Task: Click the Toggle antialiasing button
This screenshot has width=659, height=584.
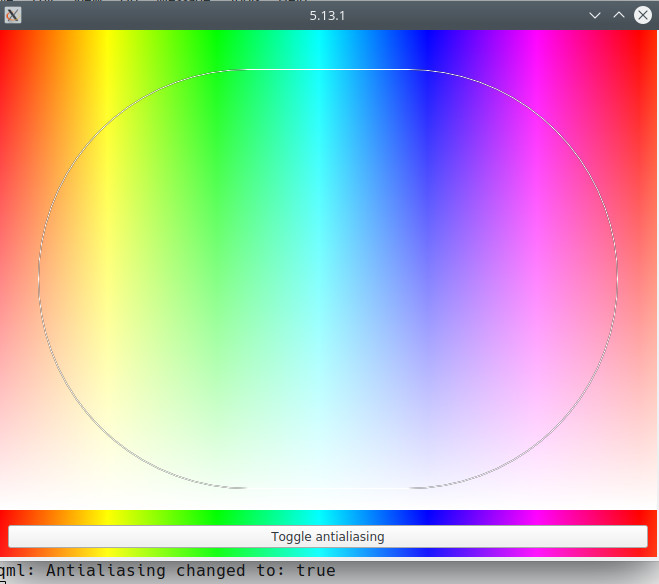Action: [x=328, y=537]
